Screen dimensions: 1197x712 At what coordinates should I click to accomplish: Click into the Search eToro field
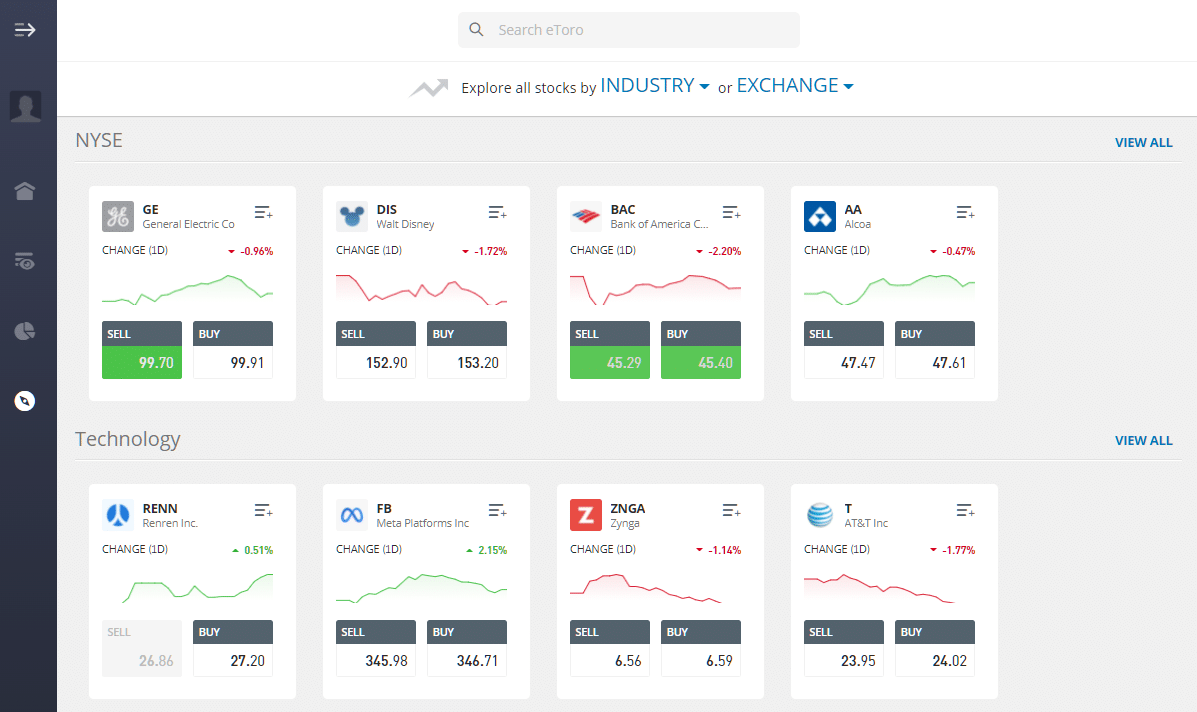pyautogui.click(x=629, y=30)
